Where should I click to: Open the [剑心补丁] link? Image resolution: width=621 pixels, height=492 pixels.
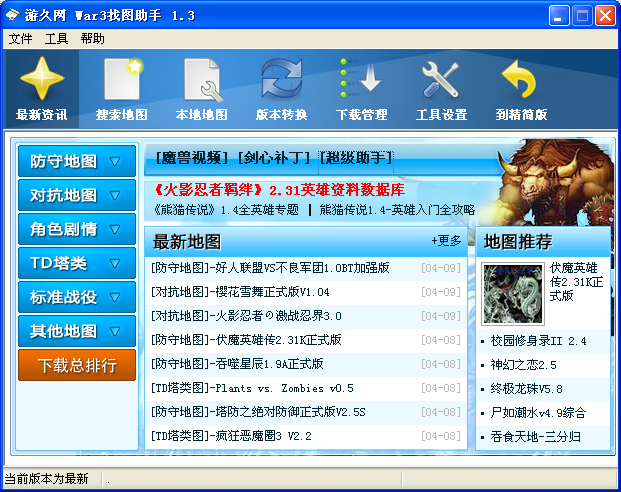274,158
